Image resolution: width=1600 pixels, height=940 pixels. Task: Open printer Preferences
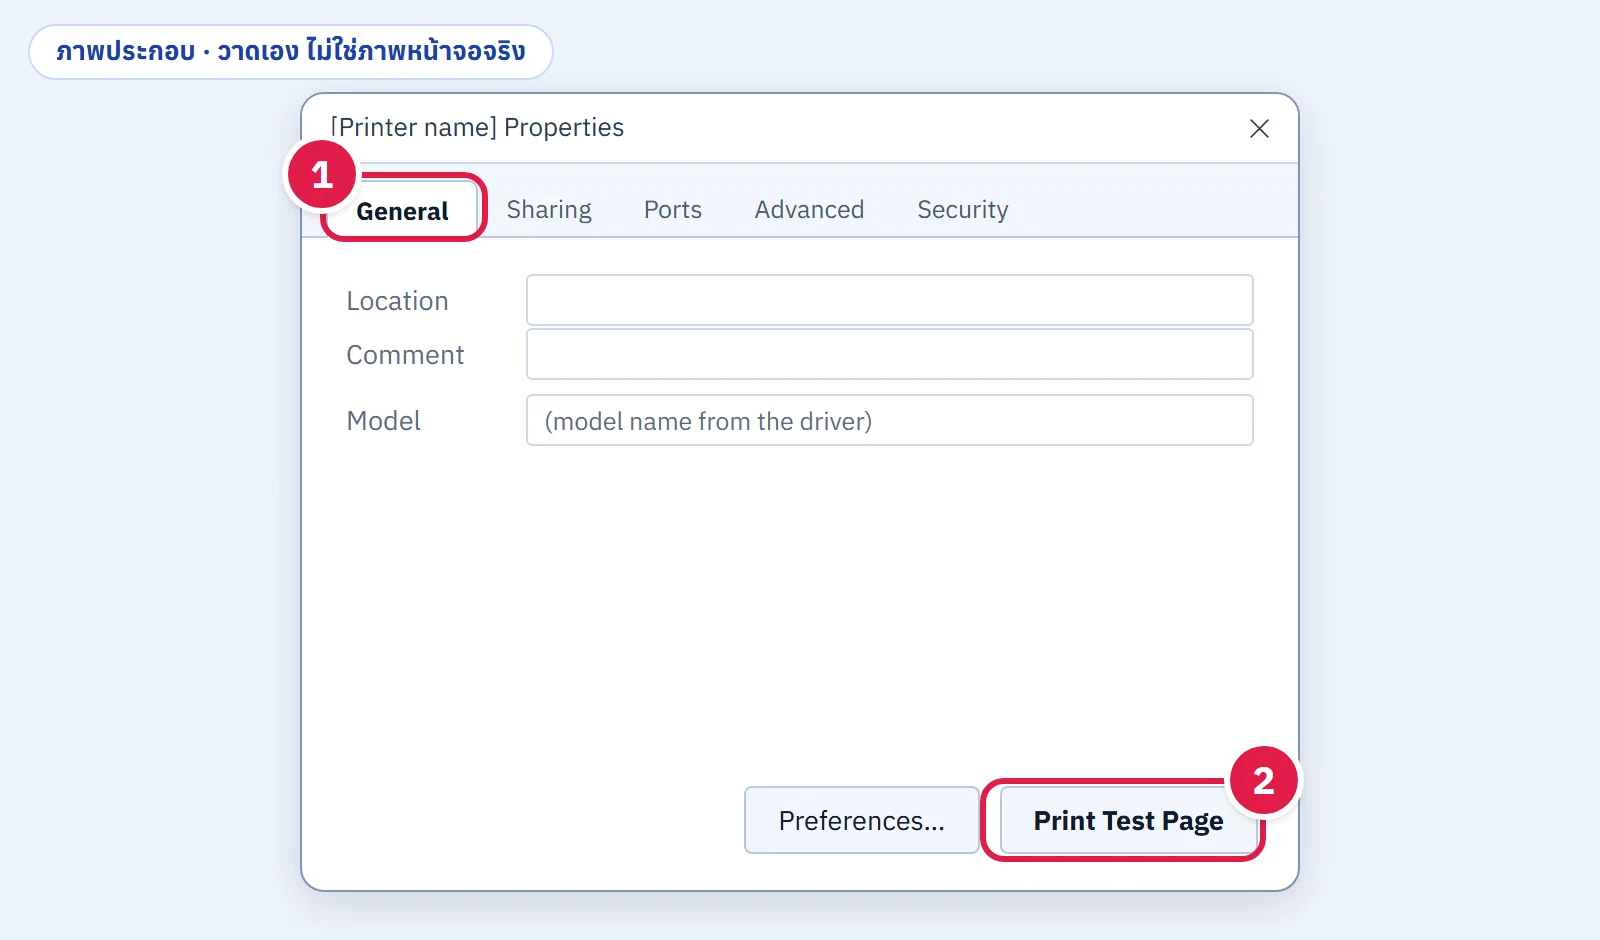862,820
